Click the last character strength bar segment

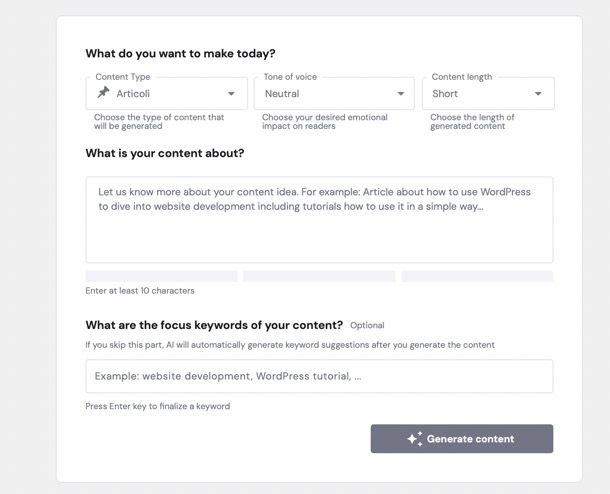(x=477, y=276)
